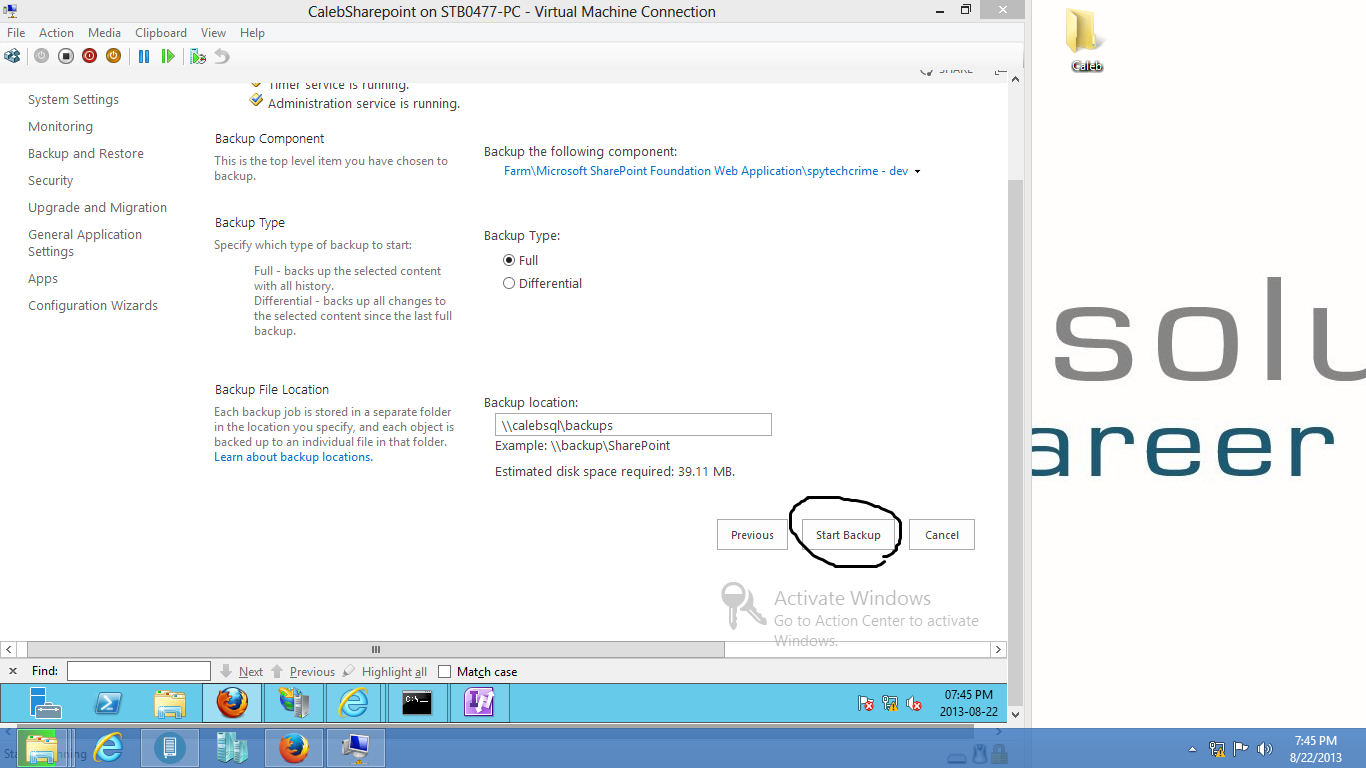Screen dimensions: 1366x768
Task: Open the View menu
Action: 214,33
